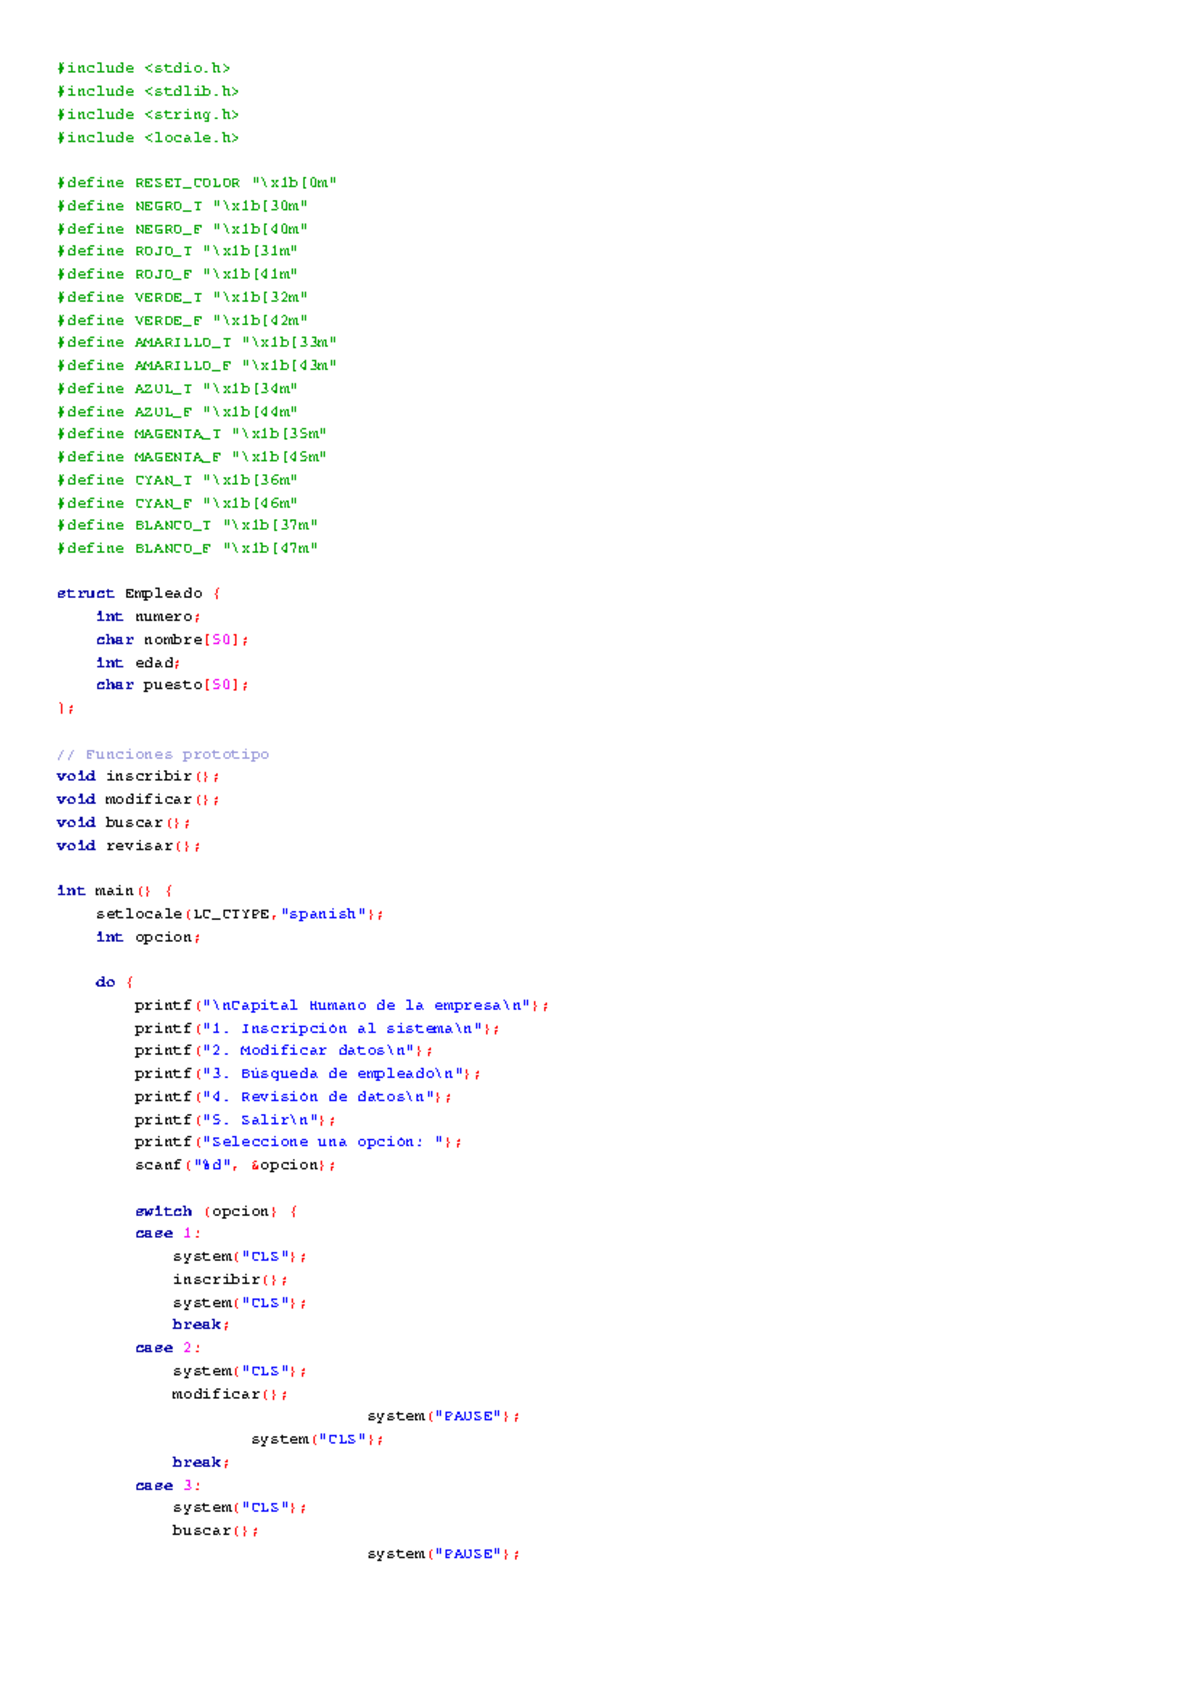Click the RESET_COLOR define line
The width and height of the screenshot is (1200, 1696).
(x=197, y=183)
